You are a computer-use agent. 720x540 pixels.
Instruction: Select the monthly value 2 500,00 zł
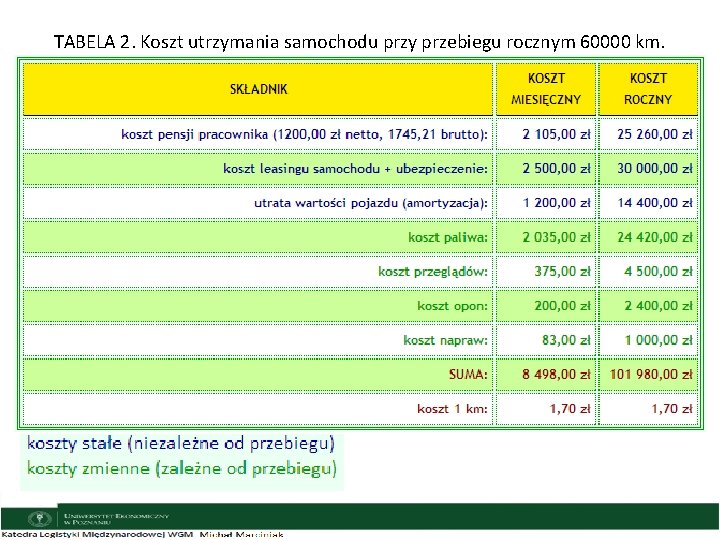tap(556, 169)
